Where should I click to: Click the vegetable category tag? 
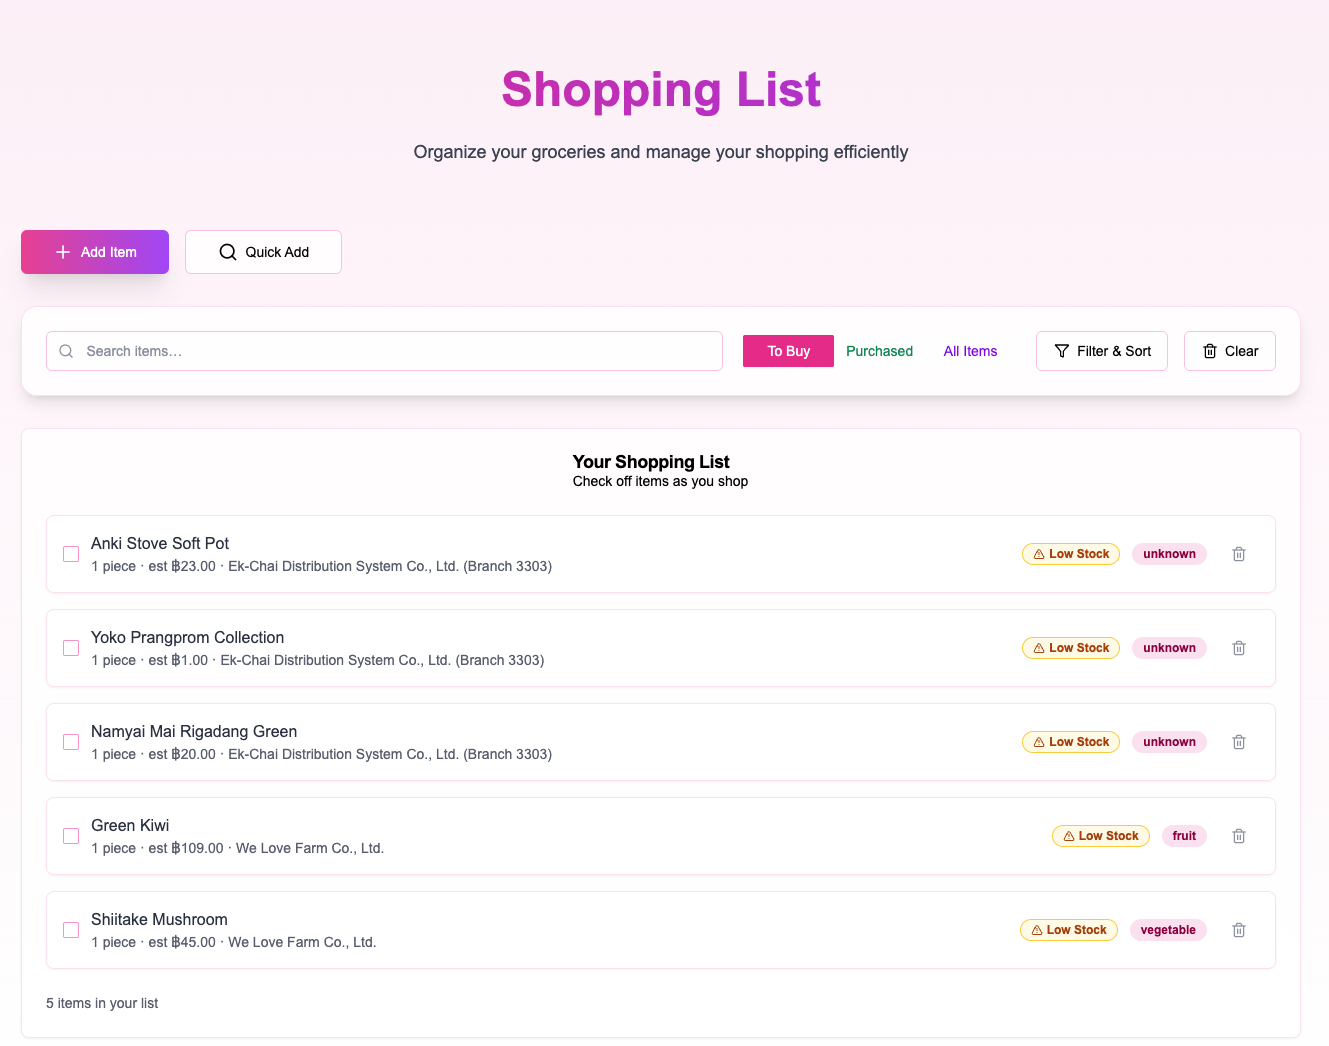pyautogui.click(x=1168, y=930)
